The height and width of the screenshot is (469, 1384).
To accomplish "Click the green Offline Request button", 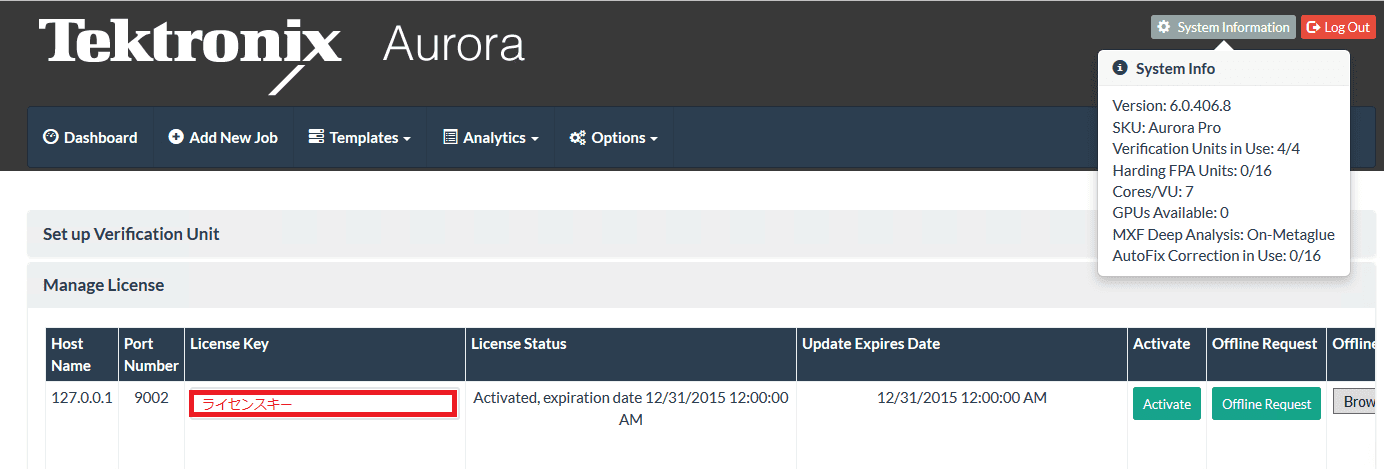I will point(1266,404).
